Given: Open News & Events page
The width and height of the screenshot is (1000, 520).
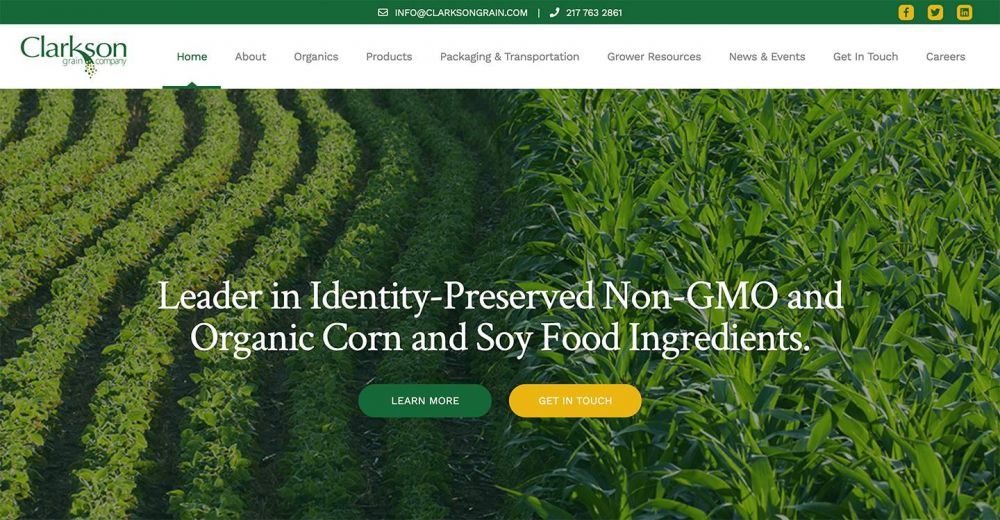Looking at the screenshot, I should click(767, 57).
